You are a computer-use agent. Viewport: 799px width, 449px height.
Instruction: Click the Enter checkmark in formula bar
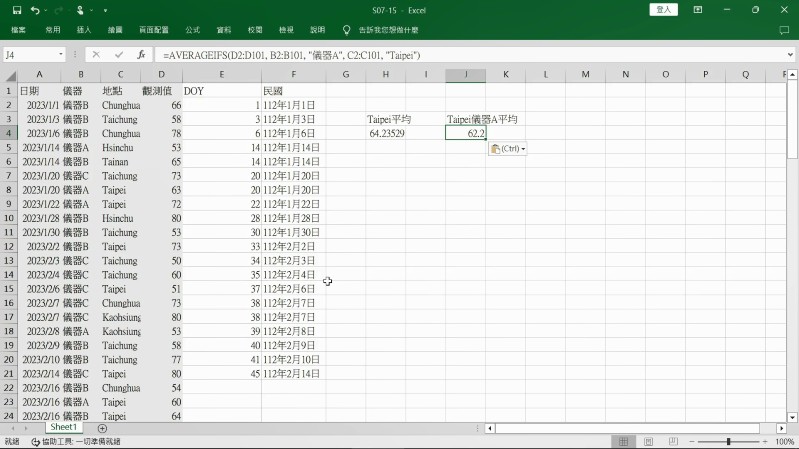click(x=119, y=54)
